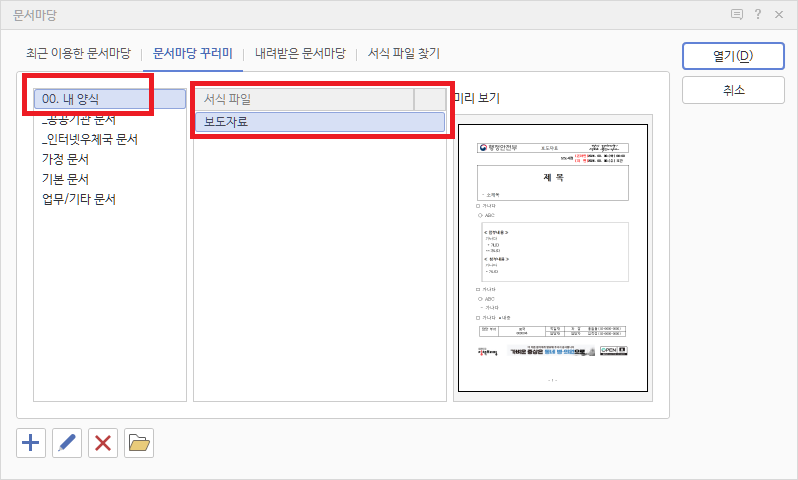Choose _인터넷우체국 문서 category
798x480 pixels.
(x=90, y=139)
